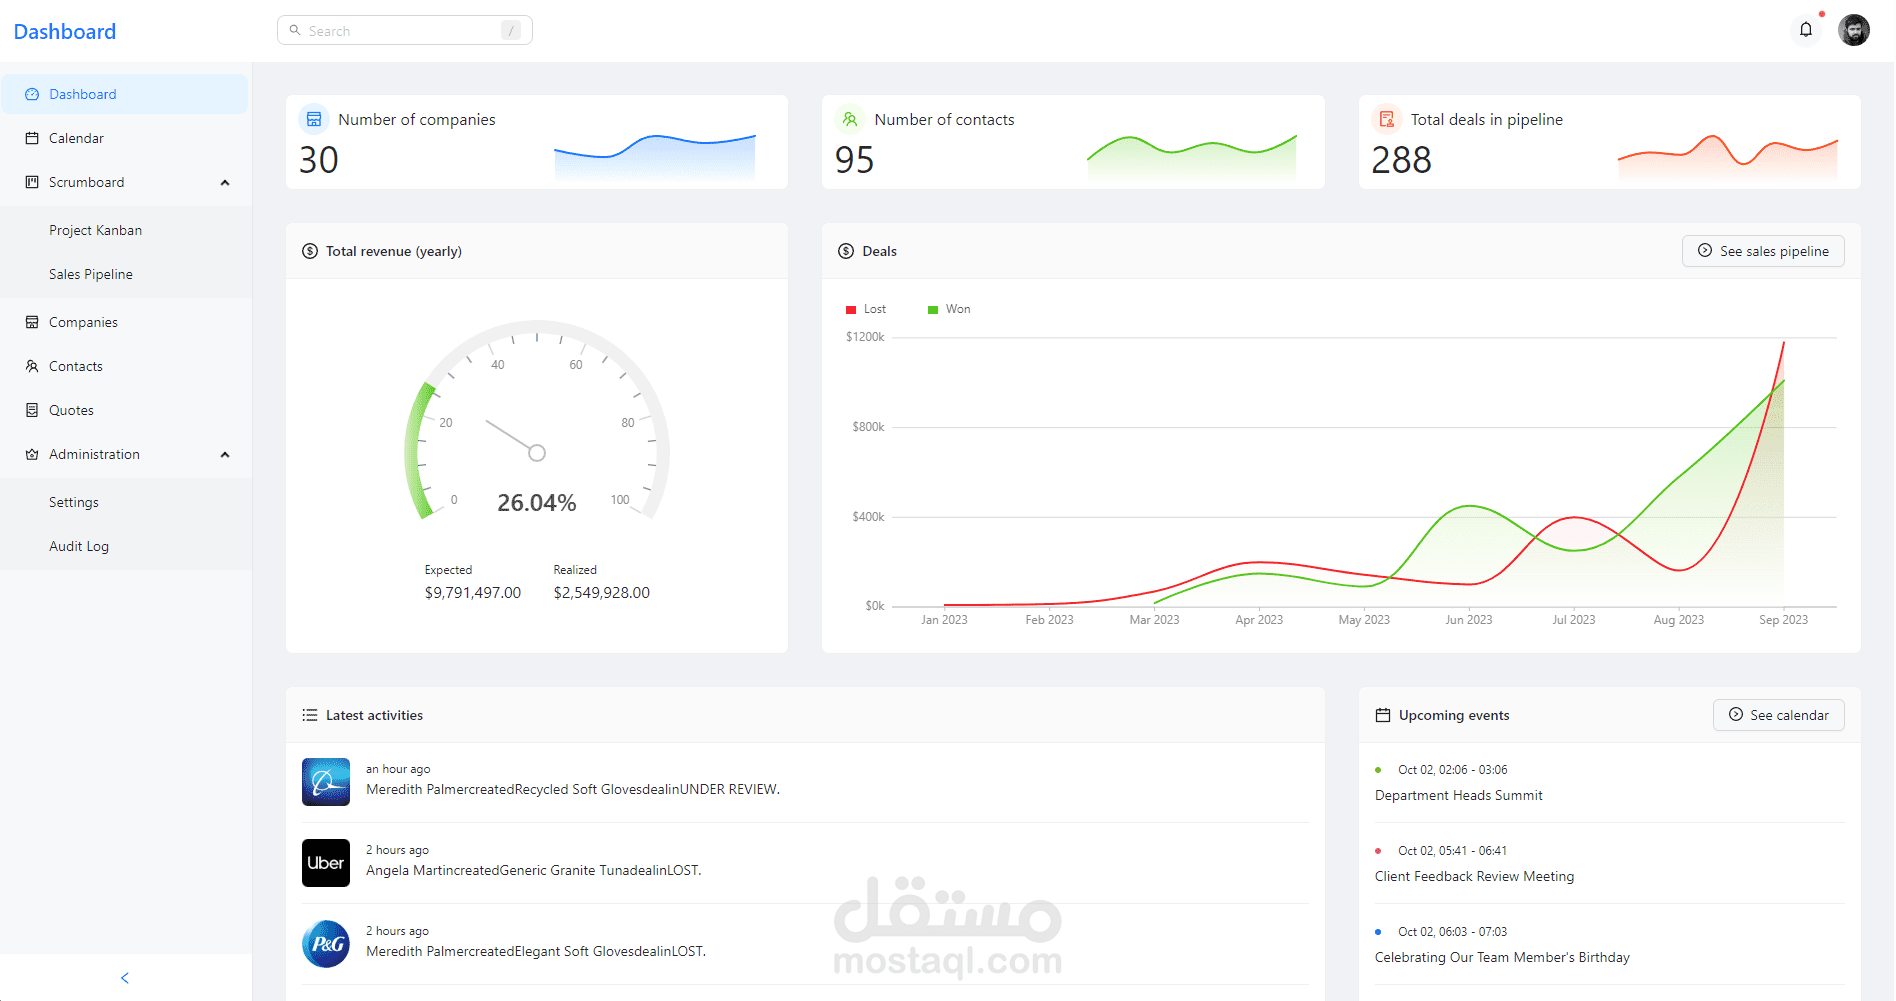Click the Number of companies icon
Image resolution: width=1896 pixels, height=1001 pixels.
coord(314,119)
